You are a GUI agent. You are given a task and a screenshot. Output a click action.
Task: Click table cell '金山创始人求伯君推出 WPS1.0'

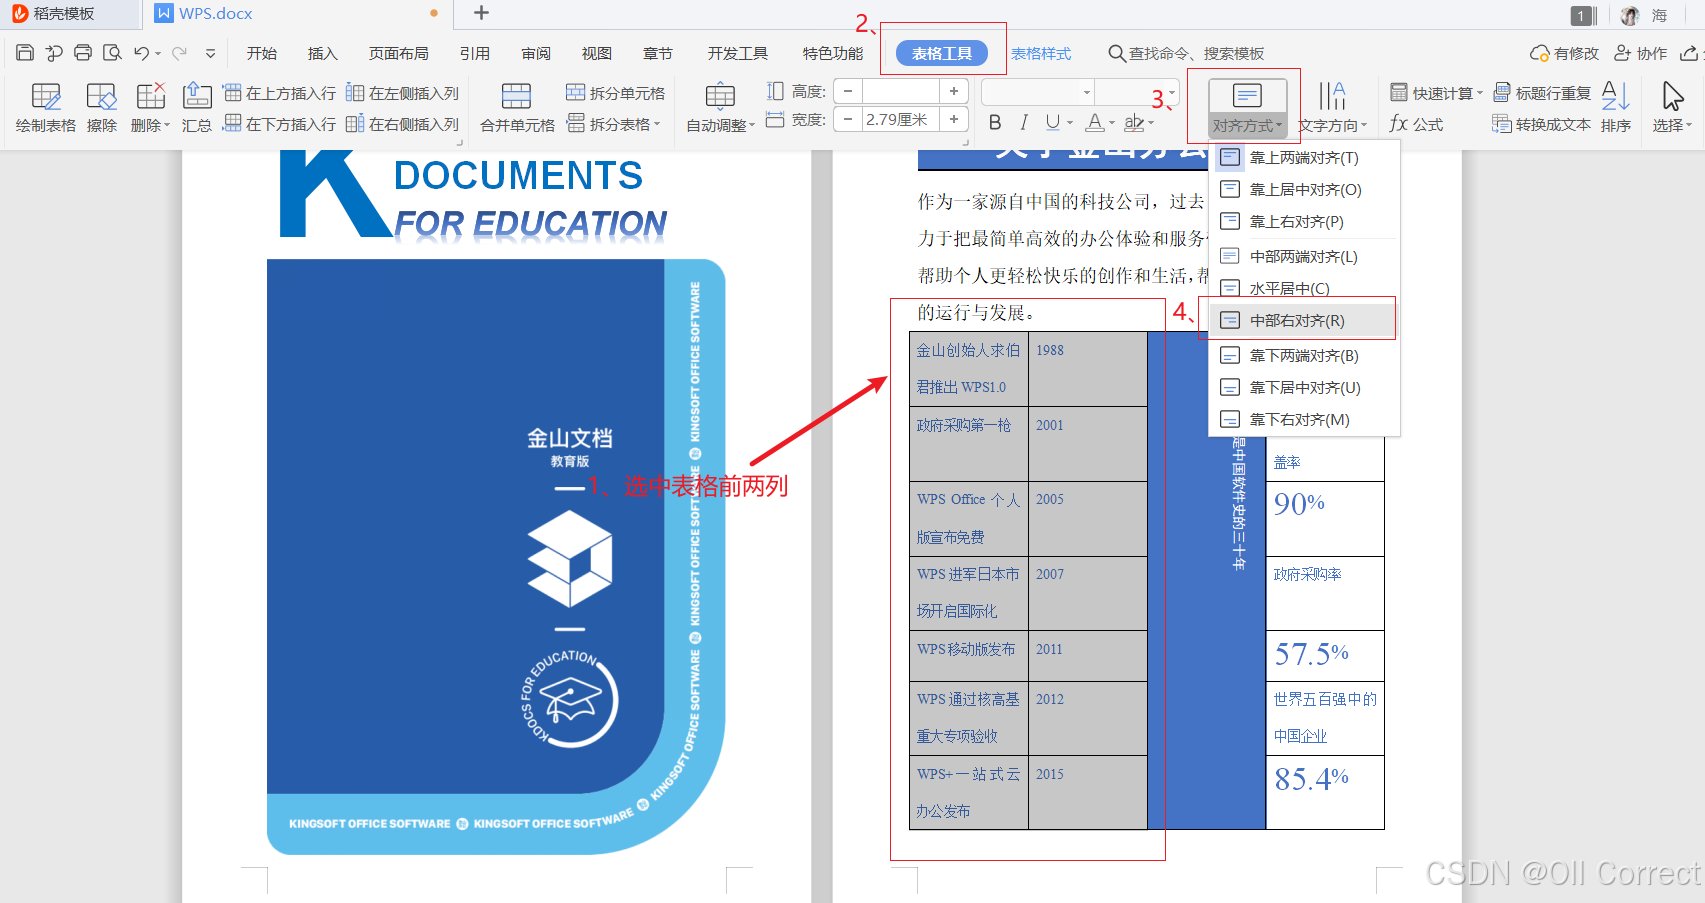click(969, 368)
